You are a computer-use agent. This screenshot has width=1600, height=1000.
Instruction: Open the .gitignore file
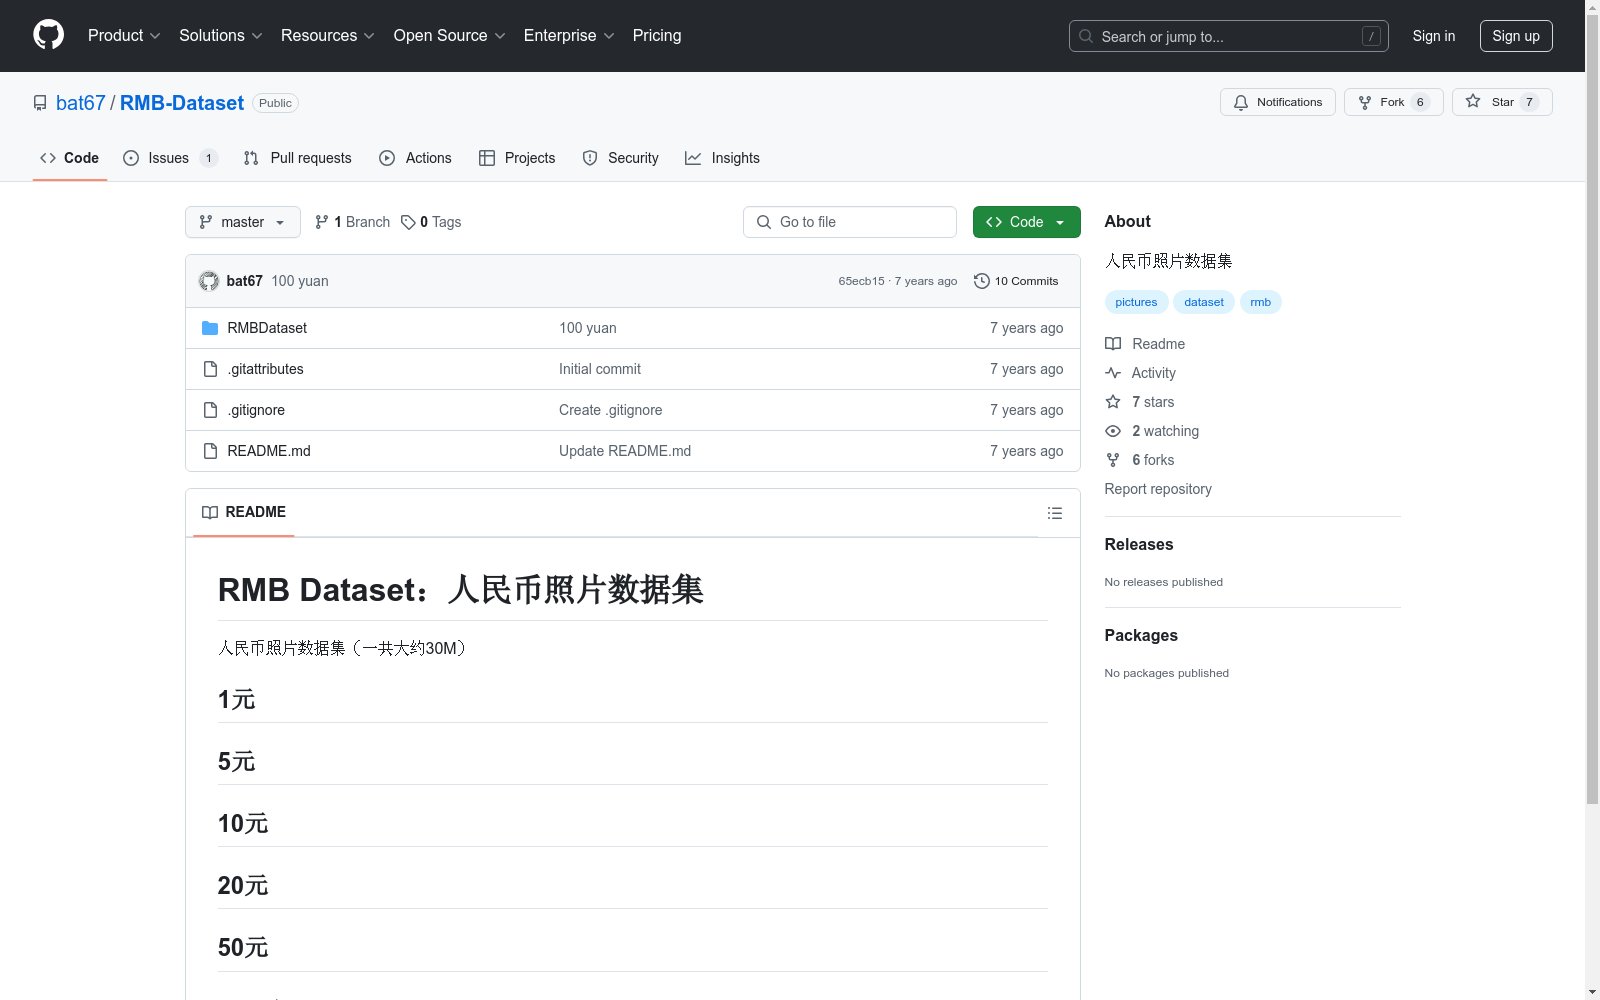(256, 410)
